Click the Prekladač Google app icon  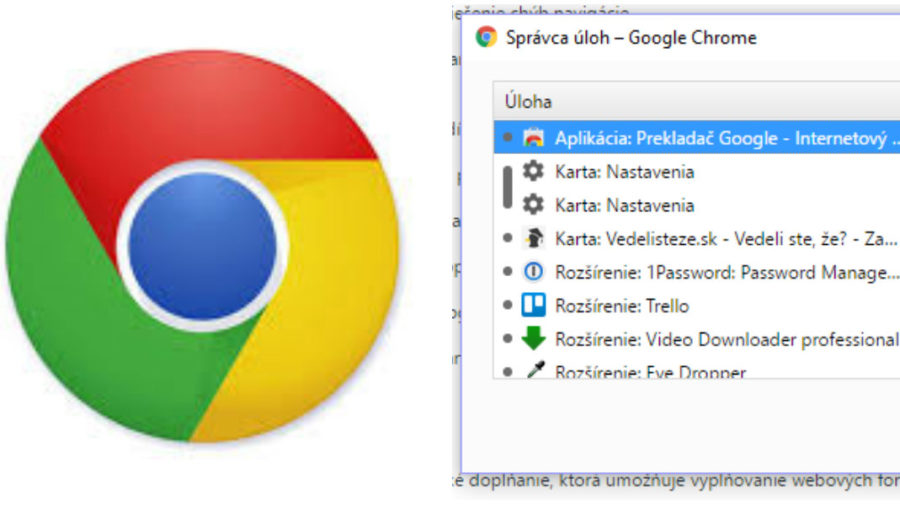534,138
